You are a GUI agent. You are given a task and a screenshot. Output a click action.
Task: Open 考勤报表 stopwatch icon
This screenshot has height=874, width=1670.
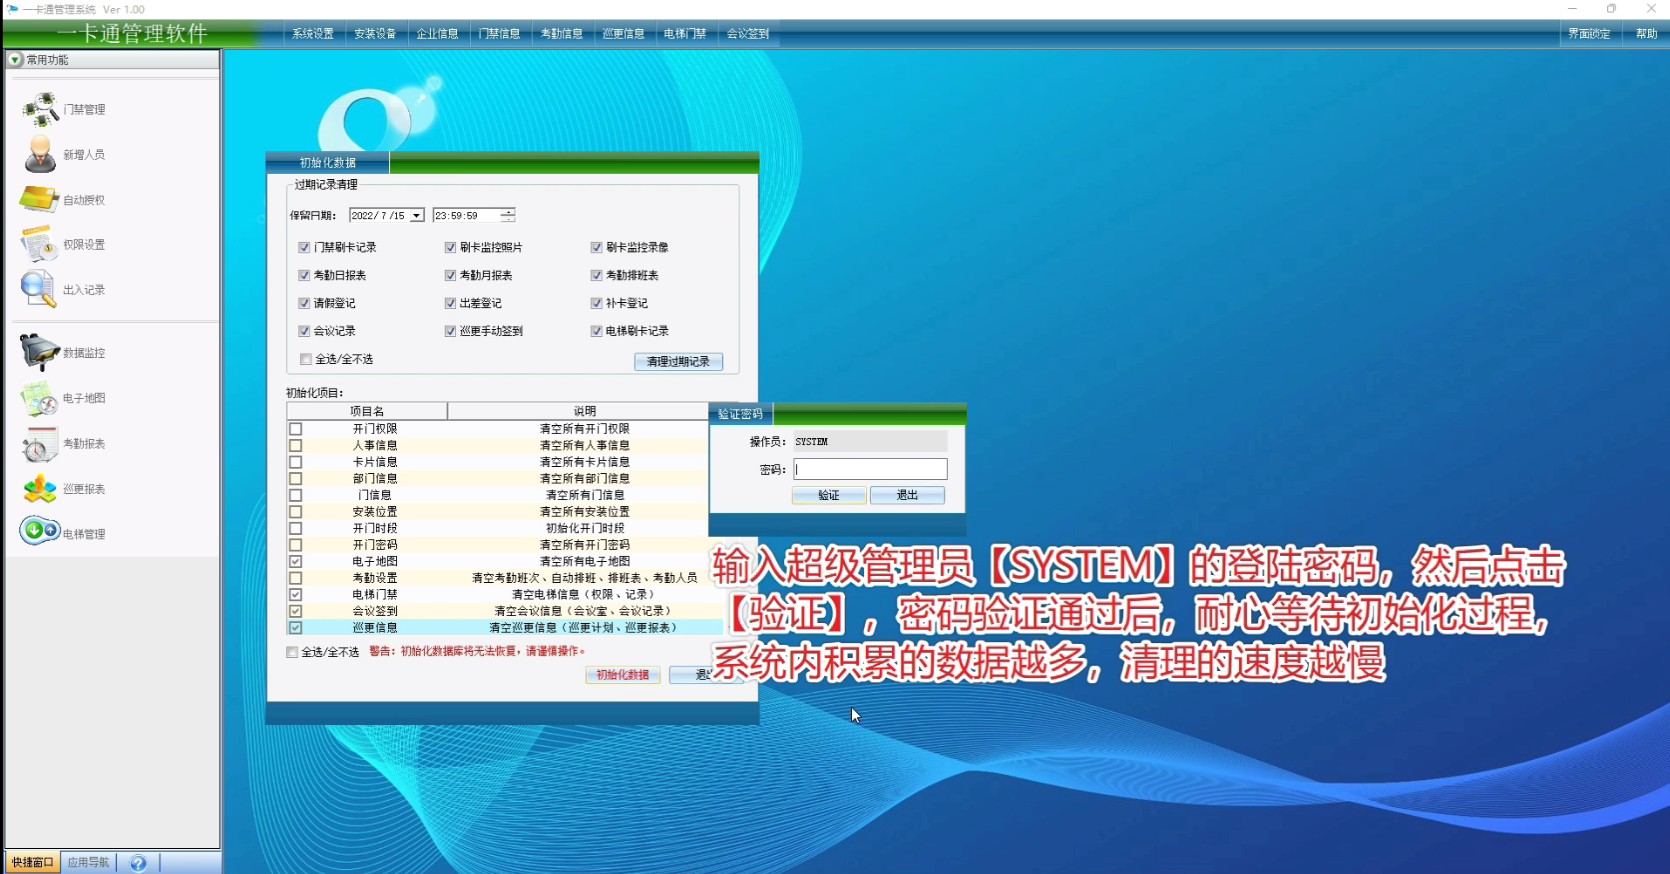(x=40, y=444)
